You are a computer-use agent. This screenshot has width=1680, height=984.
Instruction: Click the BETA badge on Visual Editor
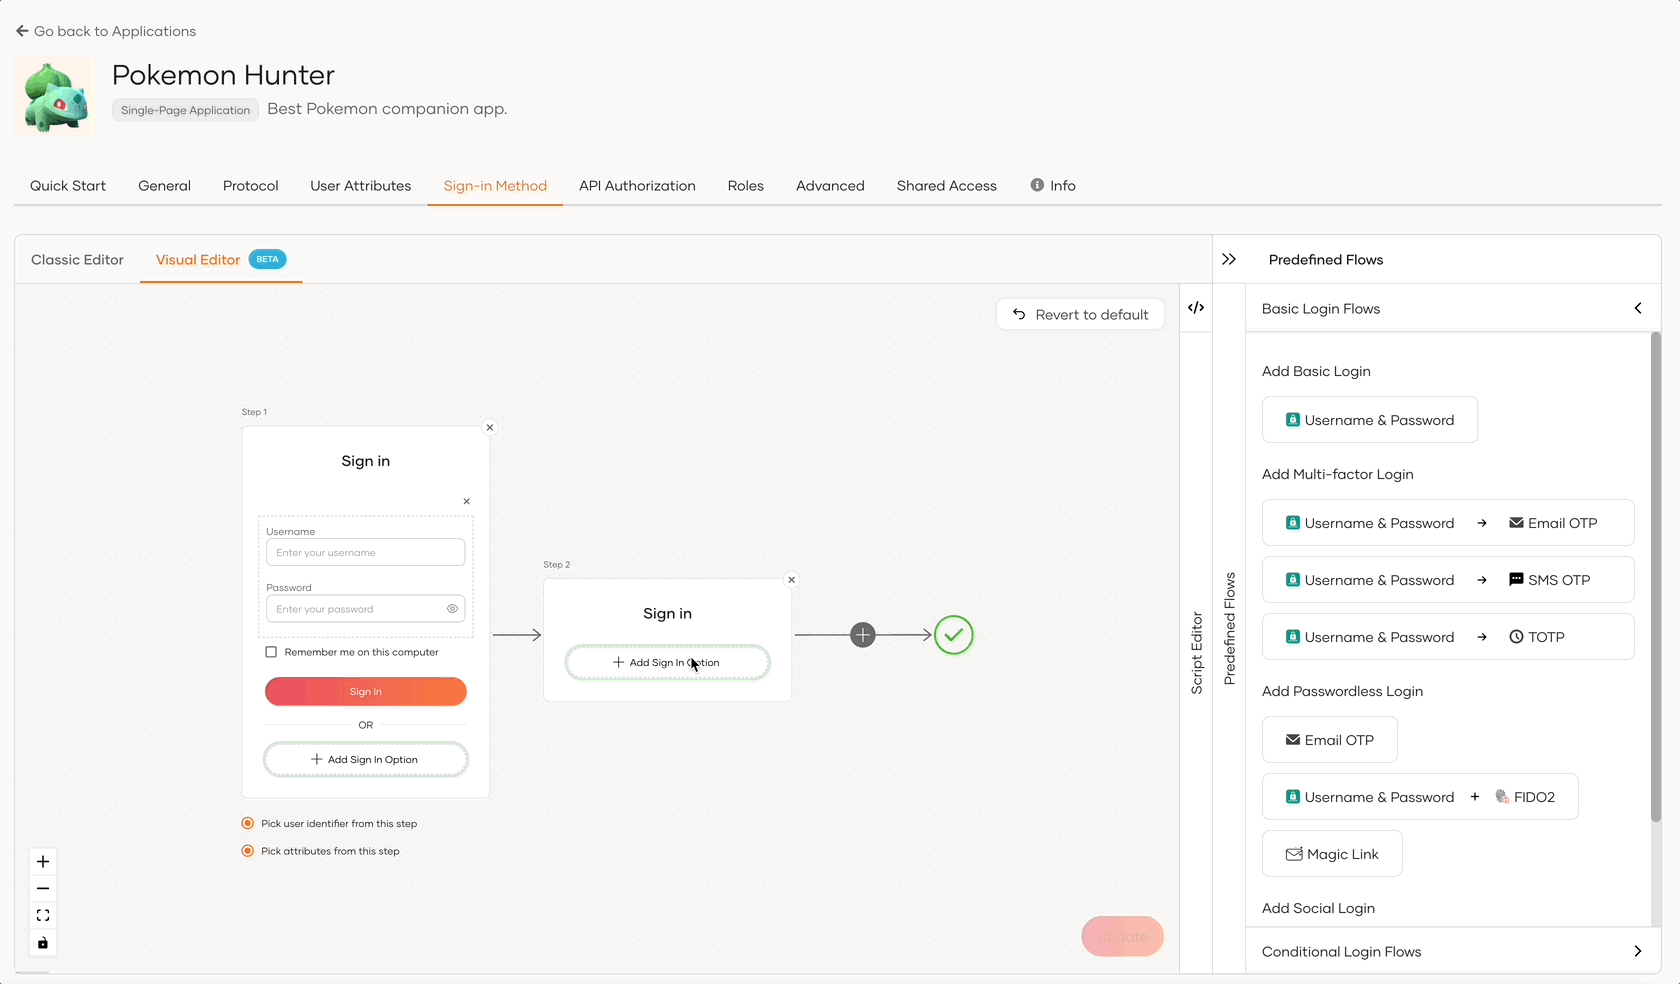[x=267, y=259]
